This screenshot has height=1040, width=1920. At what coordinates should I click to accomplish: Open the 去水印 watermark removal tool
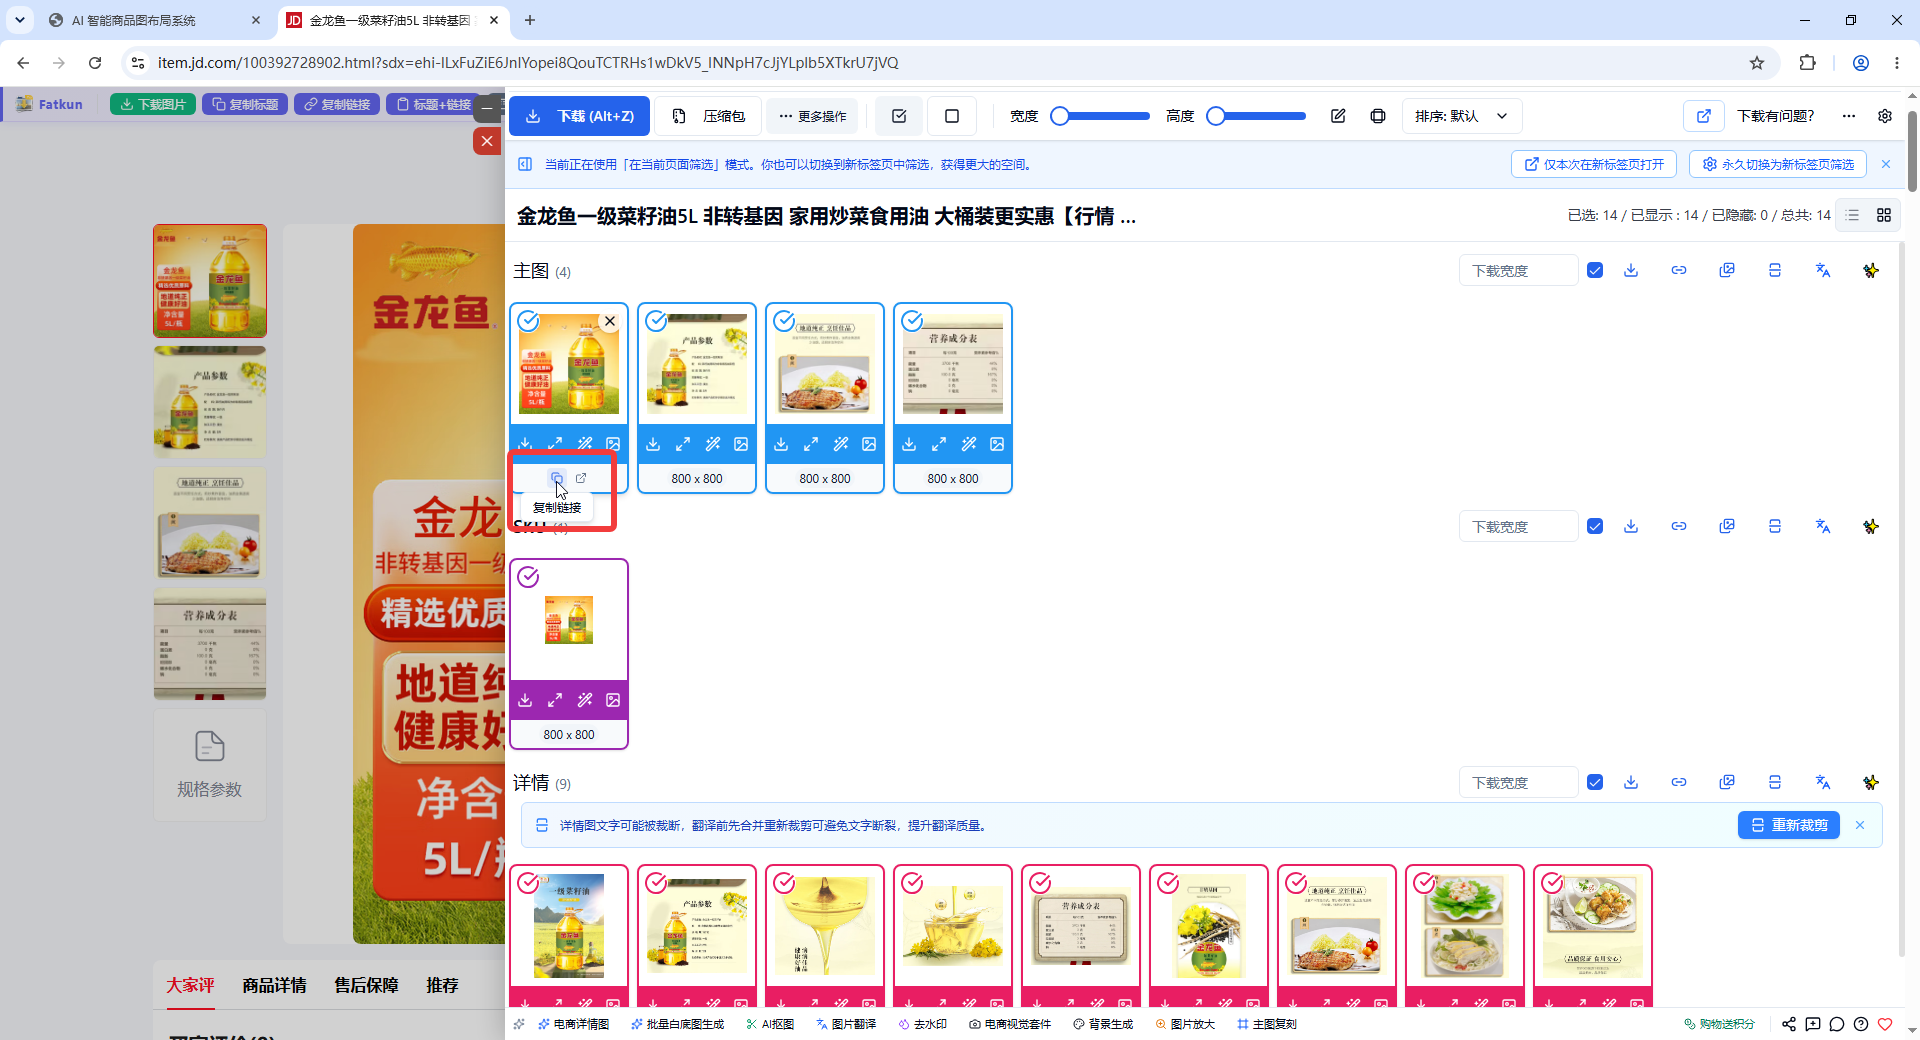click(x=922, y=1024)
